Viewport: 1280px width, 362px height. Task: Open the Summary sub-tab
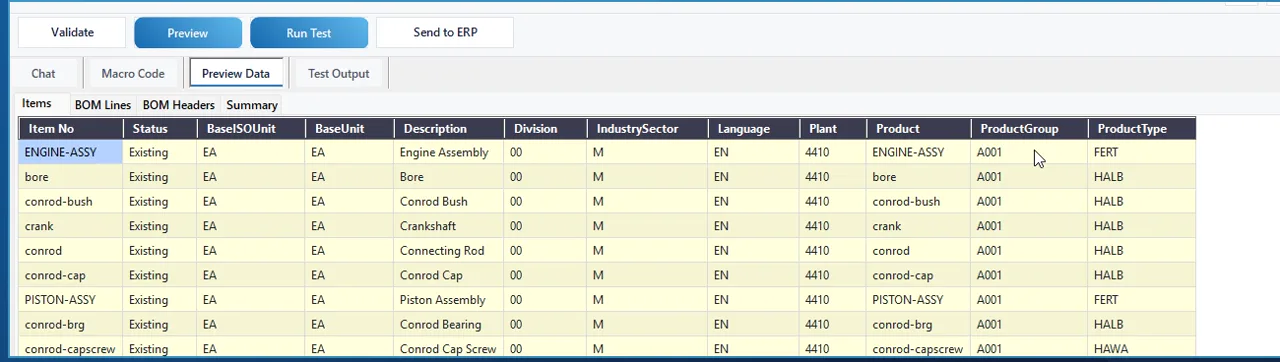pos(252,105)
